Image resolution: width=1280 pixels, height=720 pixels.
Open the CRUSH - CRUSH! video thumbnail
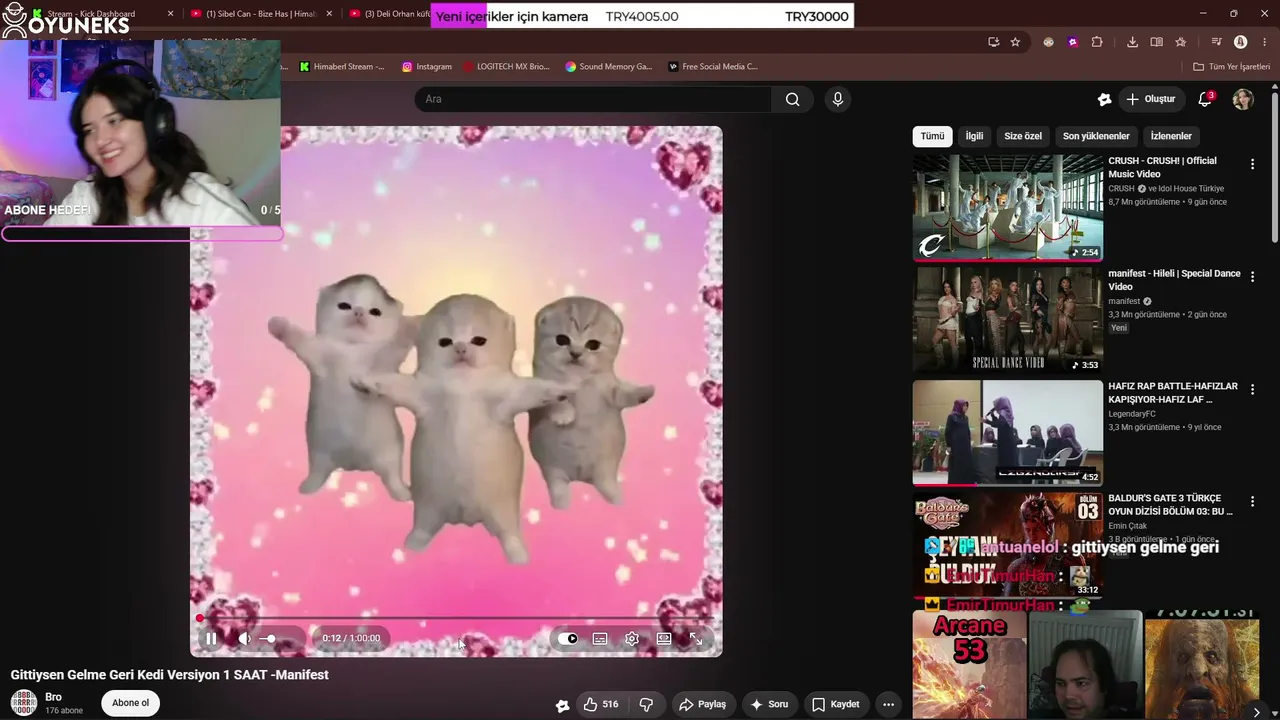pyautogui.click(x=1008, y=207)
